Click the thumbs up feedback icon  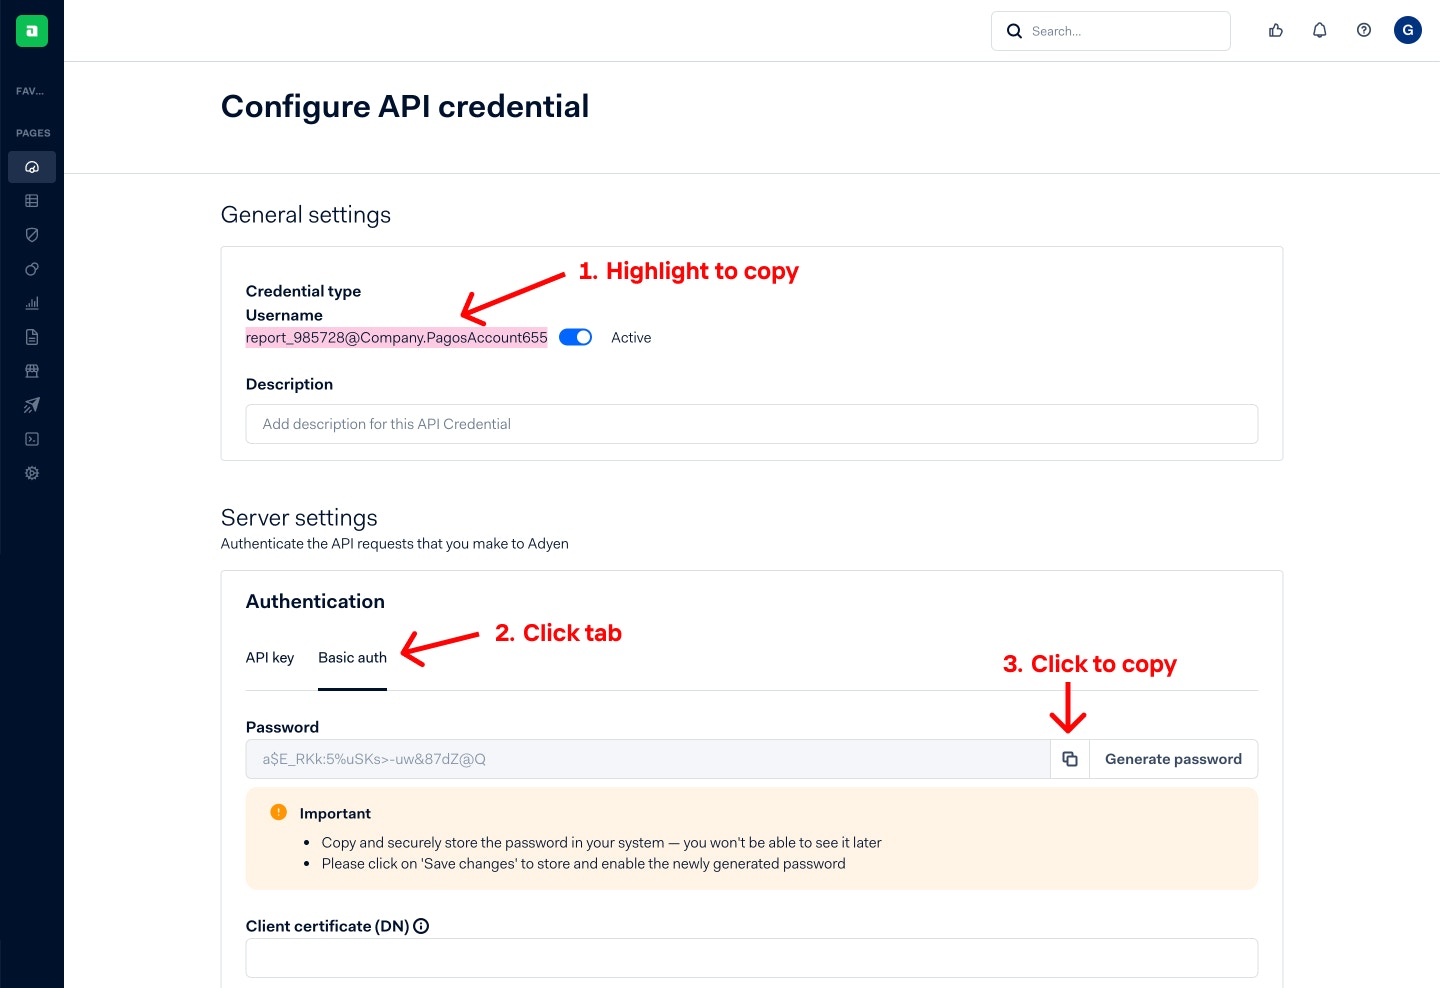tap(1275, 31)
